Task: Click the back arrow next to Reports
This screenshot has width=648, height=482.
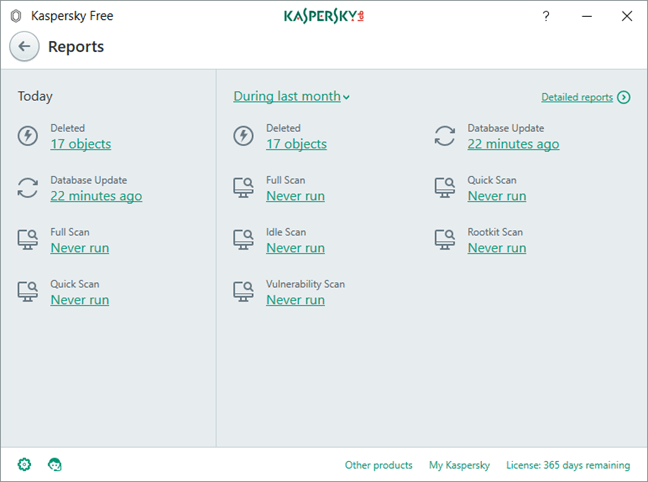Action: coord(25,46)
